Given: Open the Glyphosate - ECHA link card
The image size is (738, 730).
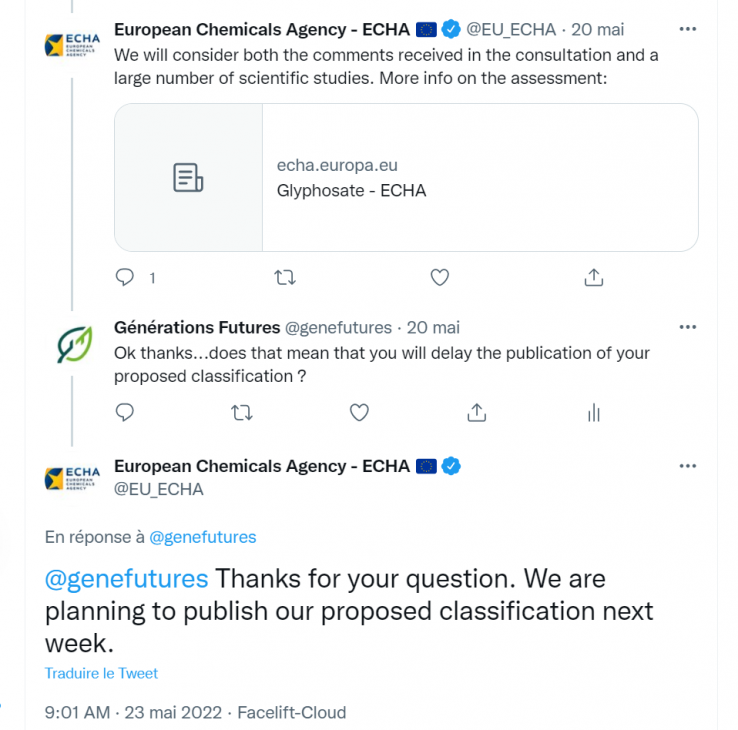Looking at the screenshot, I should pyautogui.click(x=406, y=177).
